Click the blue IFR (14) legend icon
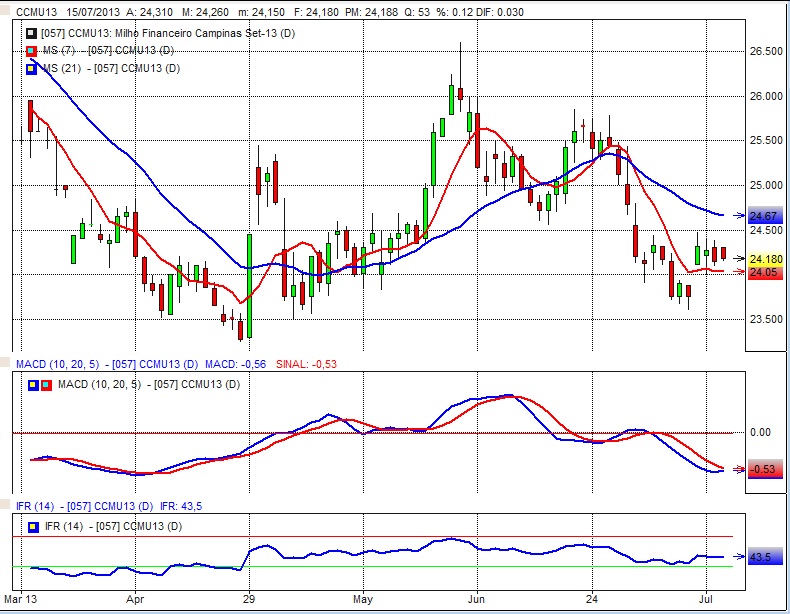The height and width of the screenshot is (614, 790). coord(34,525)
